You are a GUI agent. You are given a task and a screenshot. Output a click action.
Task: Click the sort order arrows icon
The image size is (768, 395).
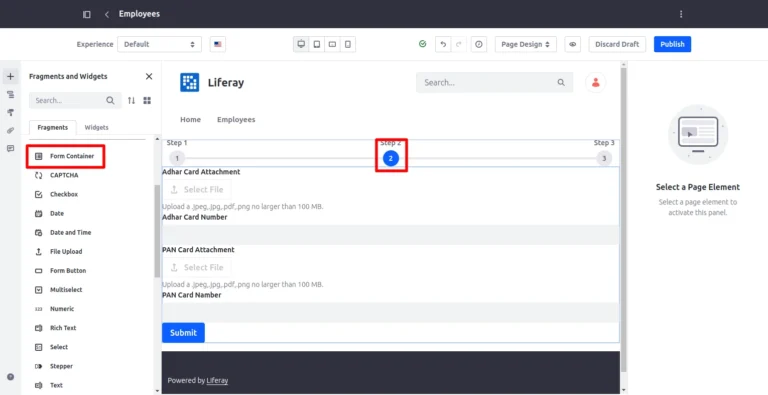click(x=131, y=100)
